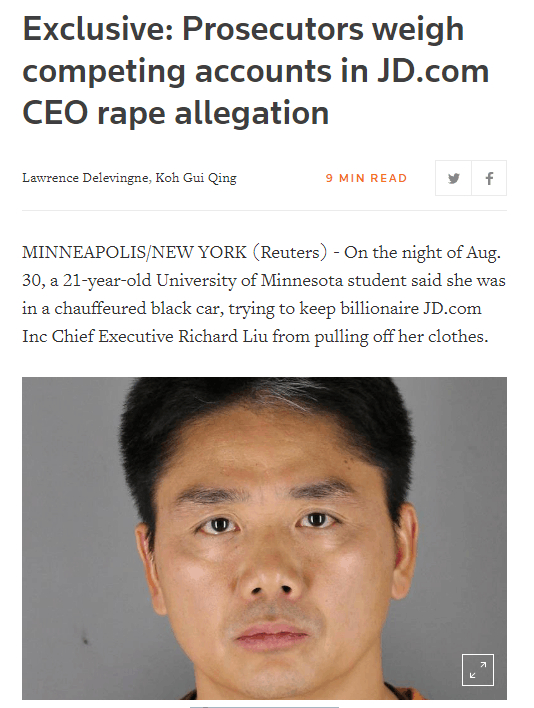
Task: Click the article headline text
Action: 255,71
